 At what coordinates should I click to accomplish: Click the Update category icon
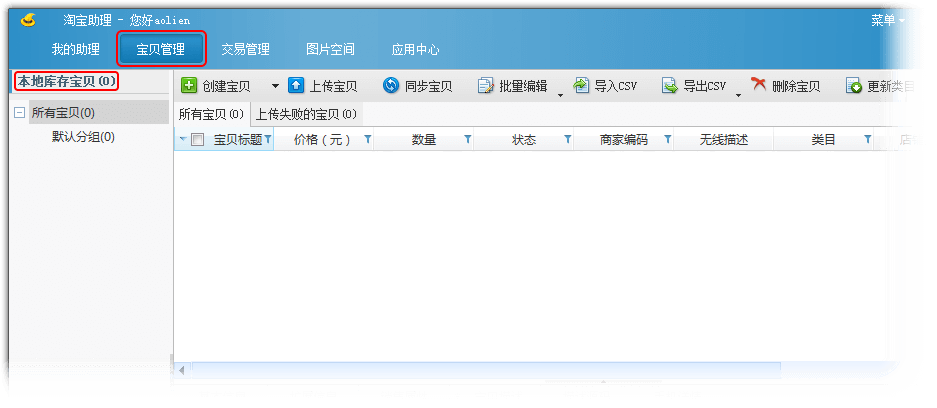pos(854,86)
